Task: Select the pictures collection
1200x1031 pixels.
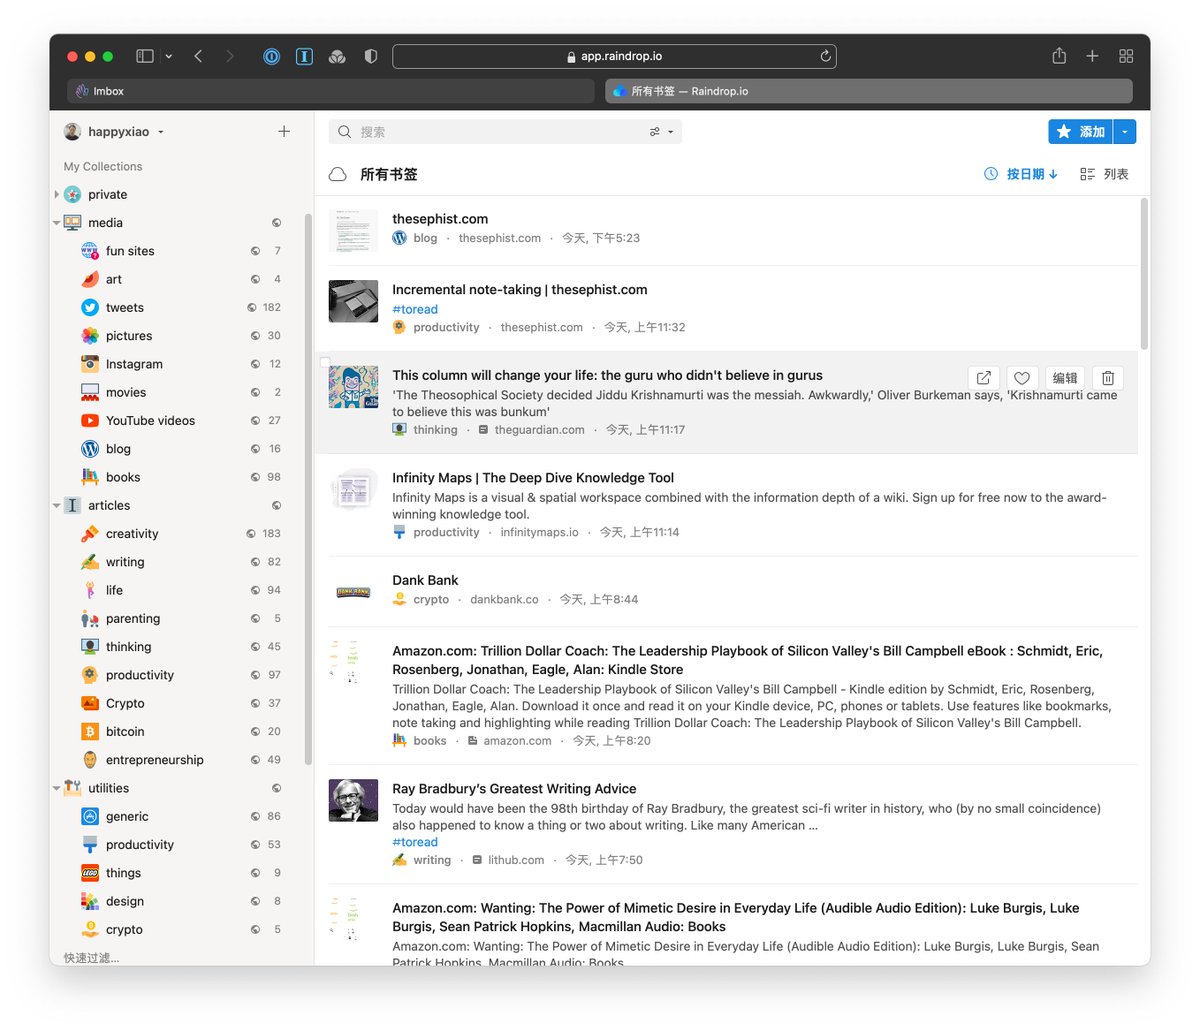Action: pyautogui.click(x=182, y=336)
